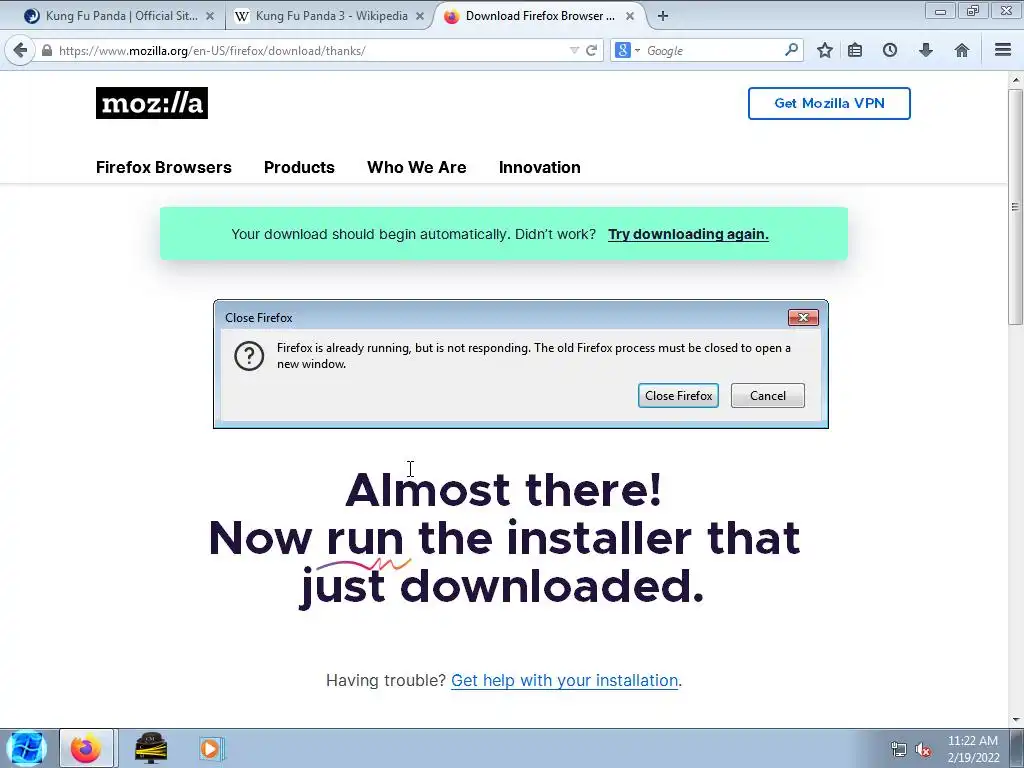Viewport: 1024px width, 768px height.
Task: Open the media player taskbar icon
Action: click(x=210, y=748)
